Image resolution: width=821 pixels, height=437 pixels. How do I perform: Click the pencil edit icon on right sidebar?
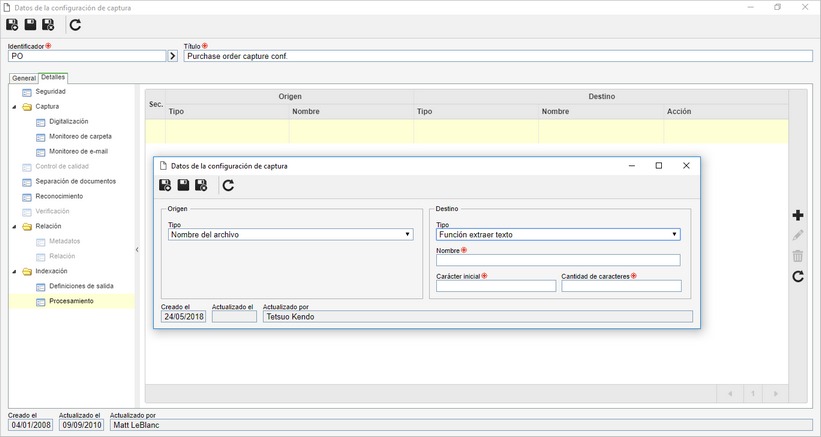798,236
